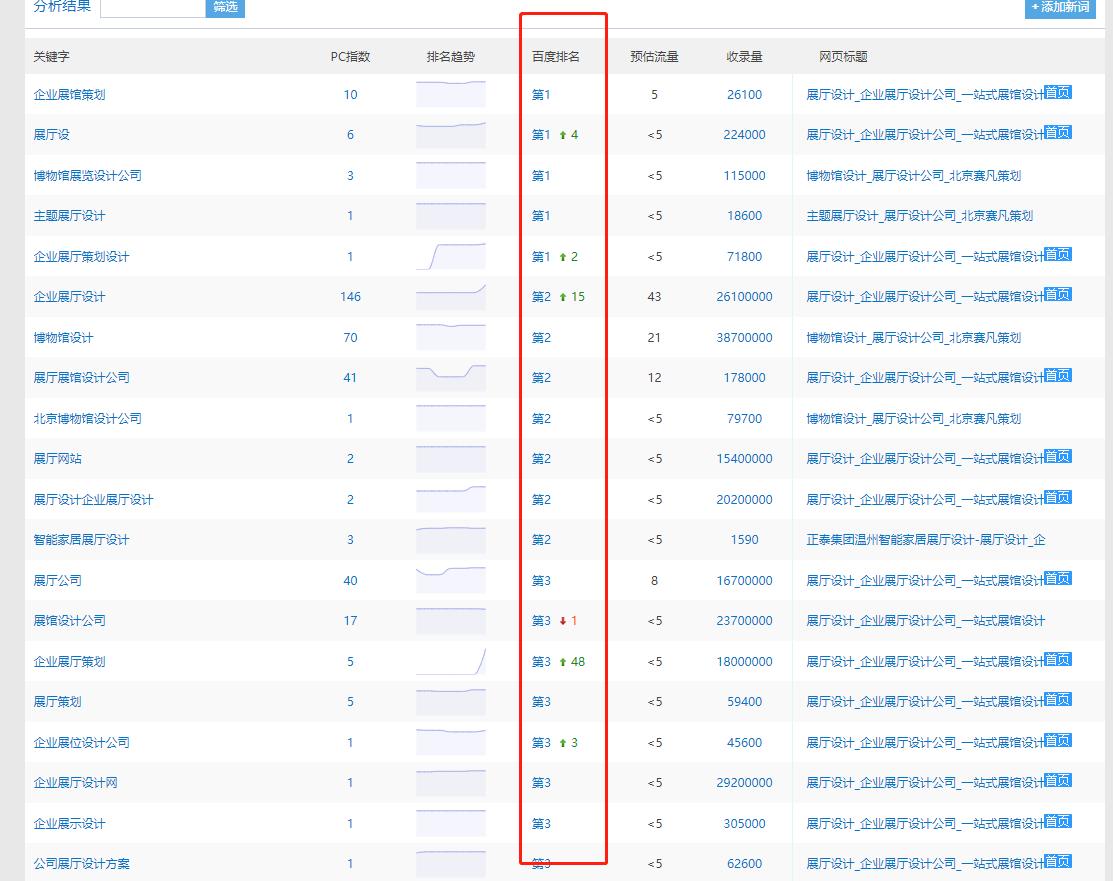Image resolution: width=1113 pixels, height=881 pixels.
Task: Open page title 主题展厅设计_展厅设计公司_北京赛凡策划
Action: 919,216
